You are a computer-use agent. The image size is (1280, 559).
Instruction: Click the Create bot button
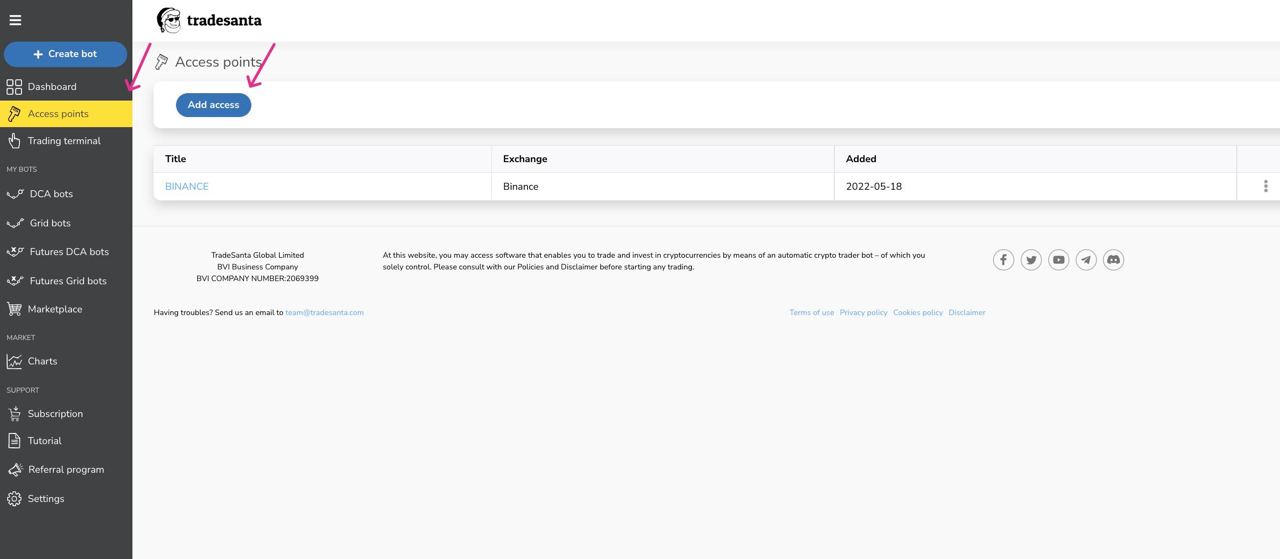65,54
